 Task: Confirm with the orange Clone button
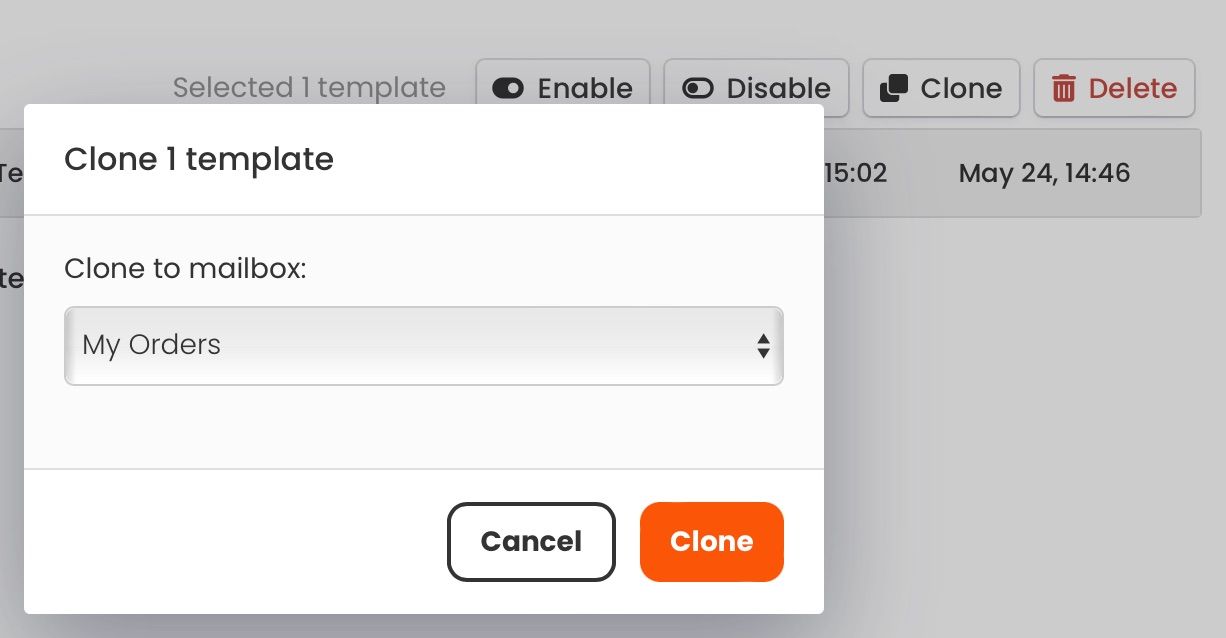(x=711, y=541)
